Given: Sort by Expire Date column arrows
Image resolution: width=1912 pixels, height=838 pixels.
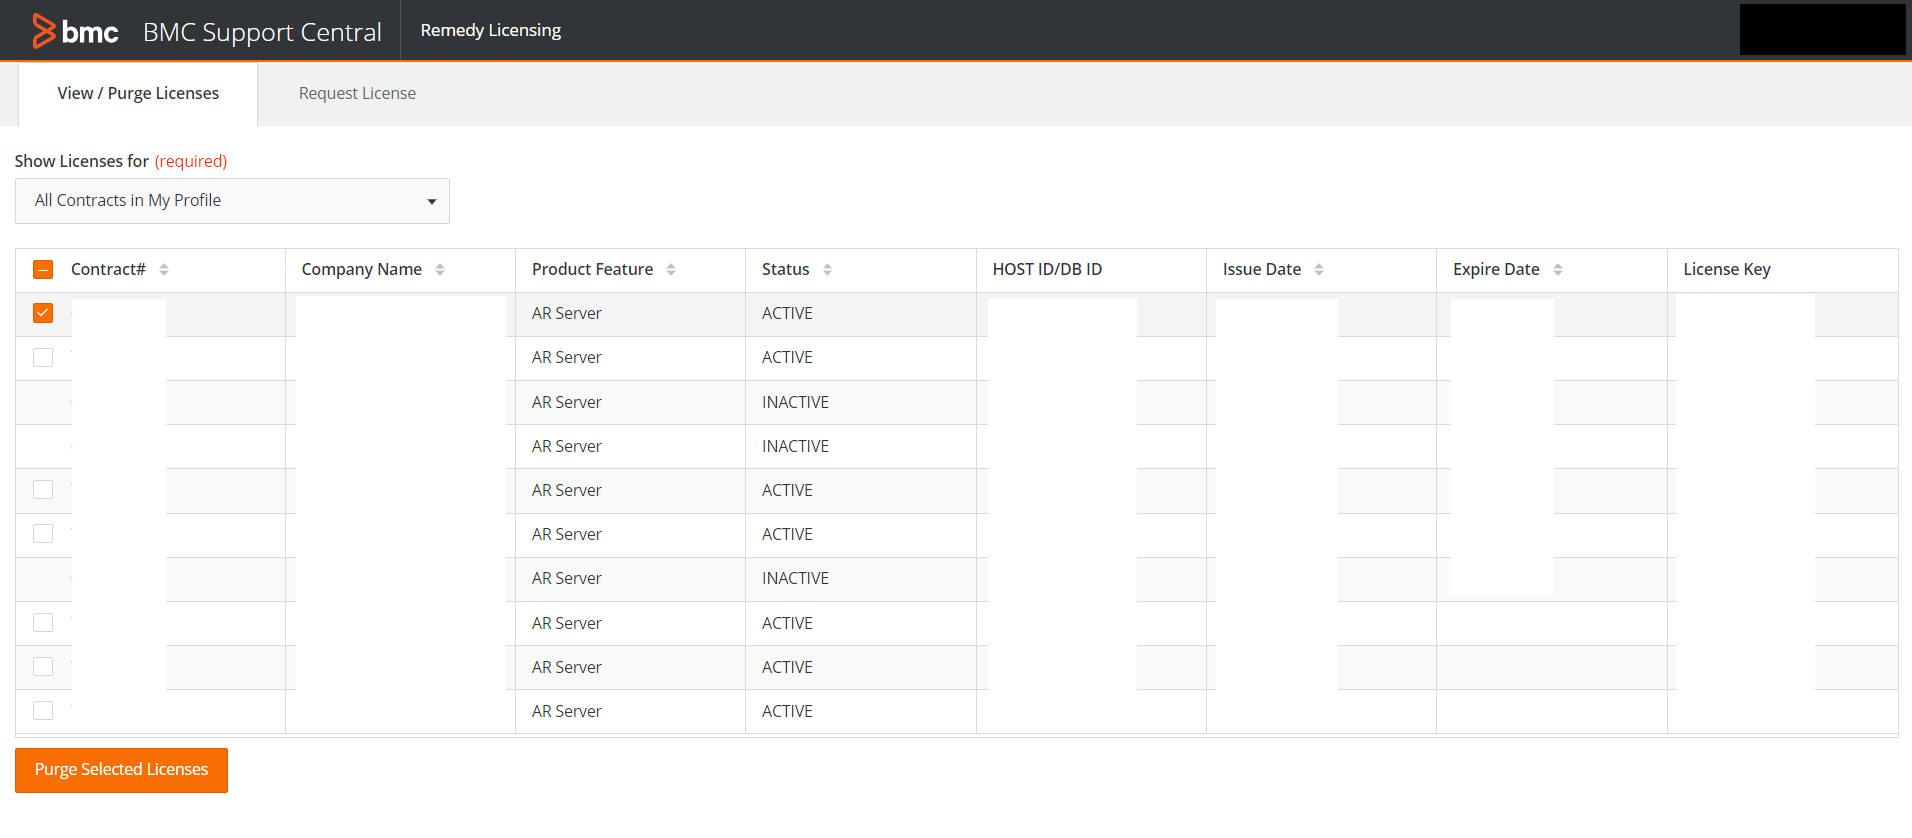Looking at the screenshot, I should click(1558, 270).
